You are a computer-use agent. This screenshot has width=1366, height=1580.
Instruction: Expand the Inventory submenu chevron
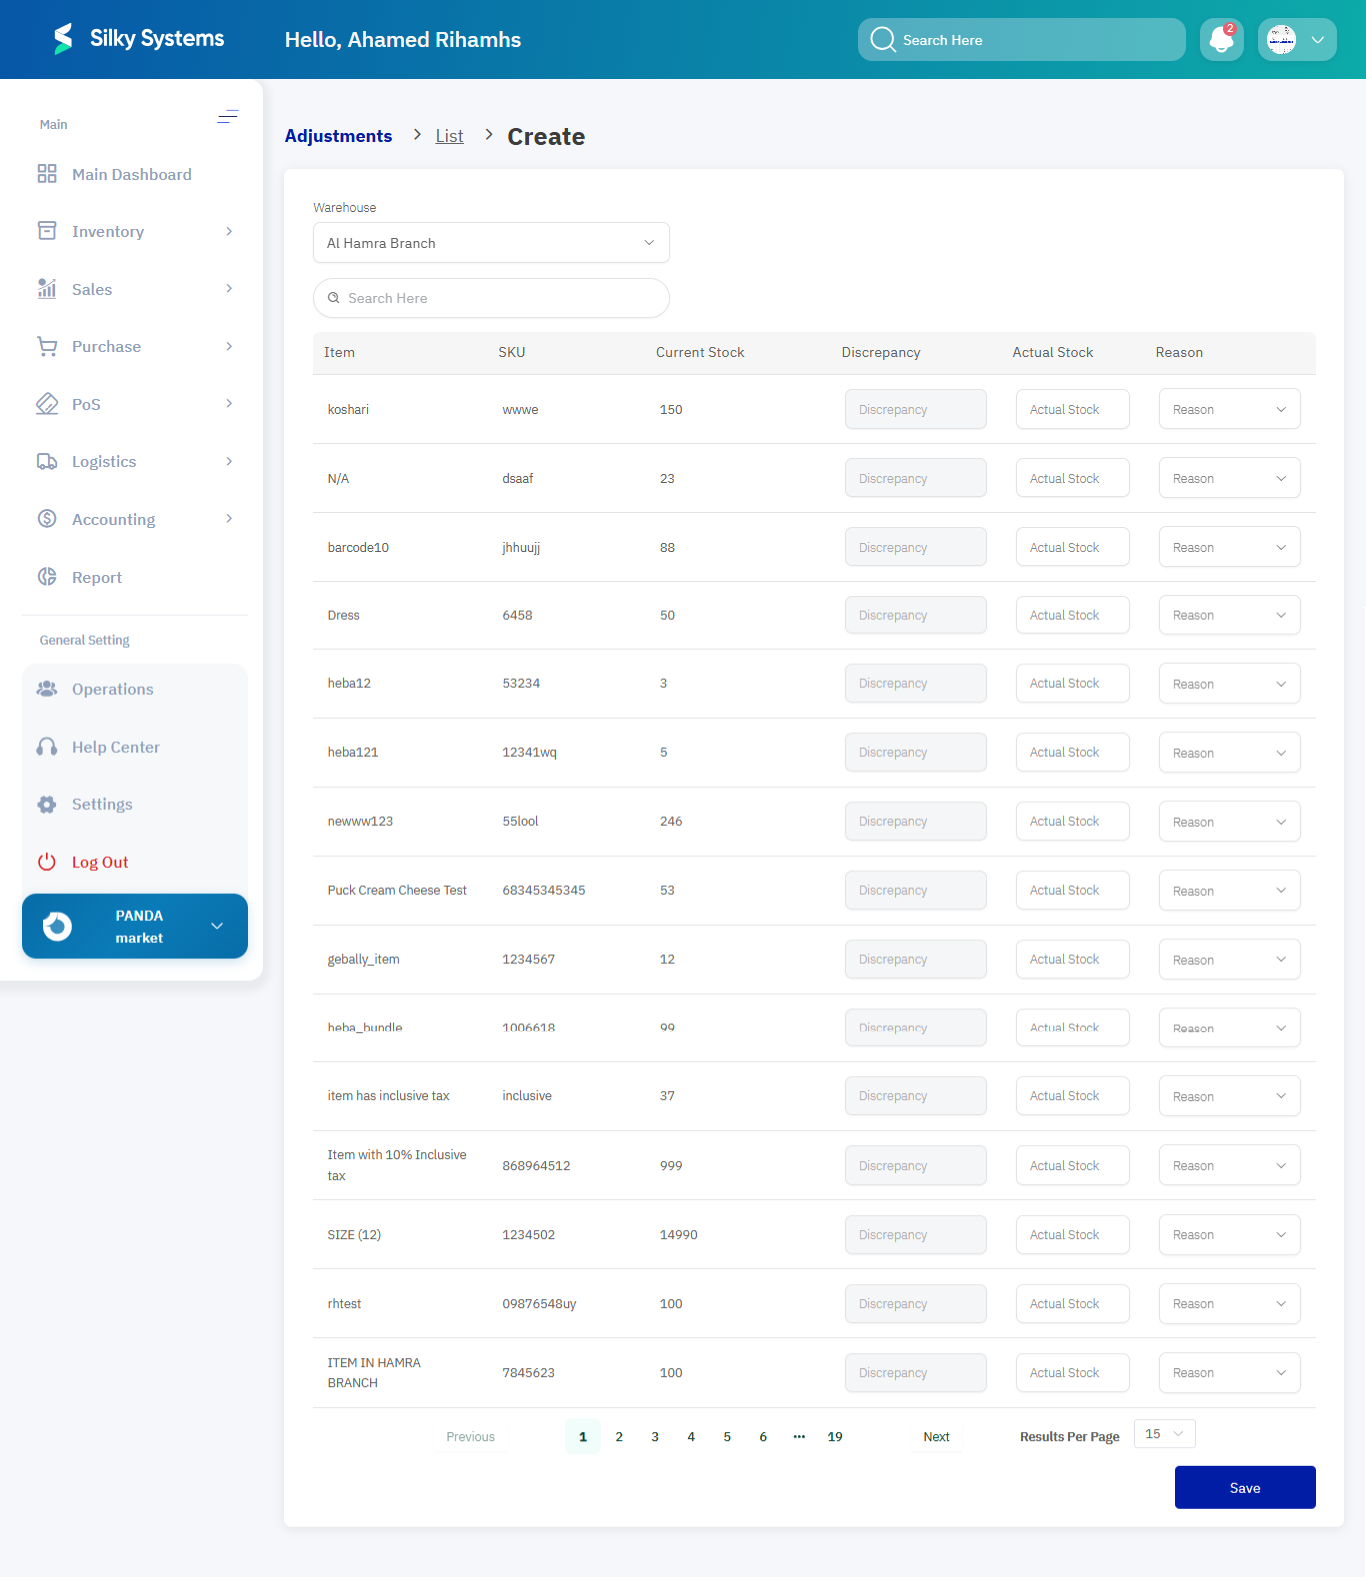click(229, 231)
